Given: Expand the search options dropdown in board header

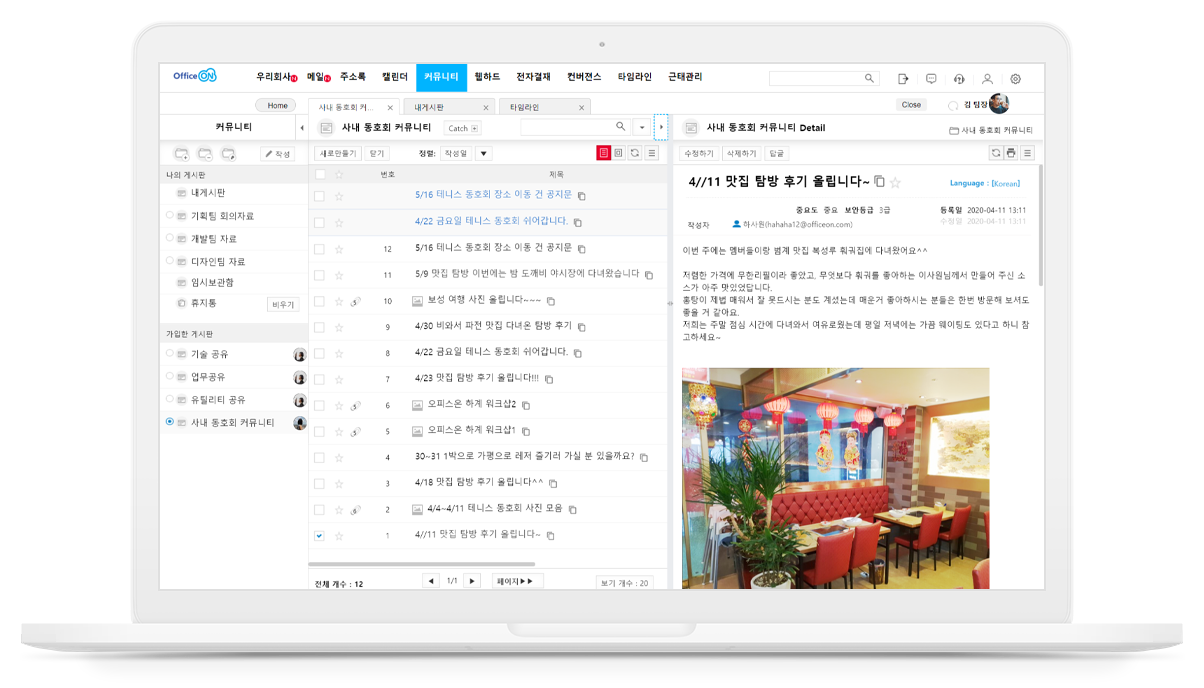Looking at the screenshot, I should [x=641, y=127].
